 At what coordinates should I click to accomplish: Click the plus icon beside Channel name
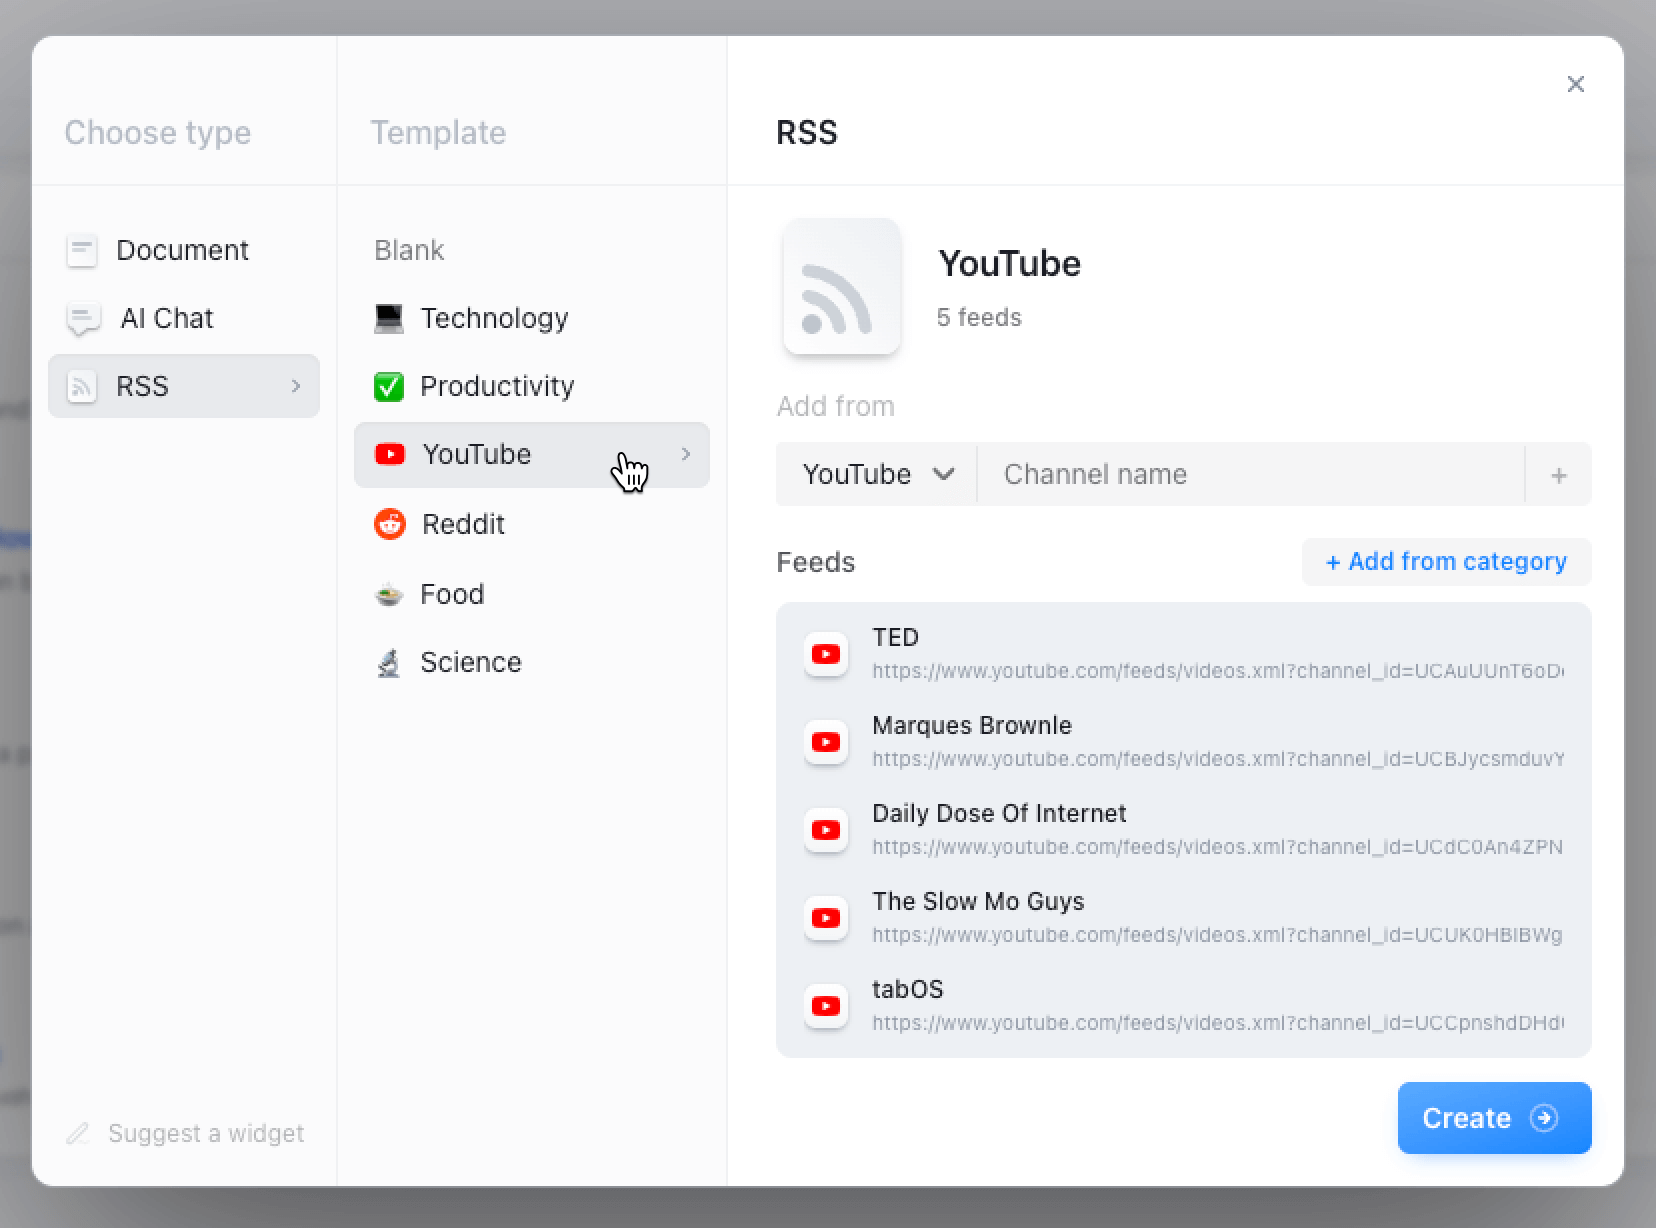click(1558, 475)
